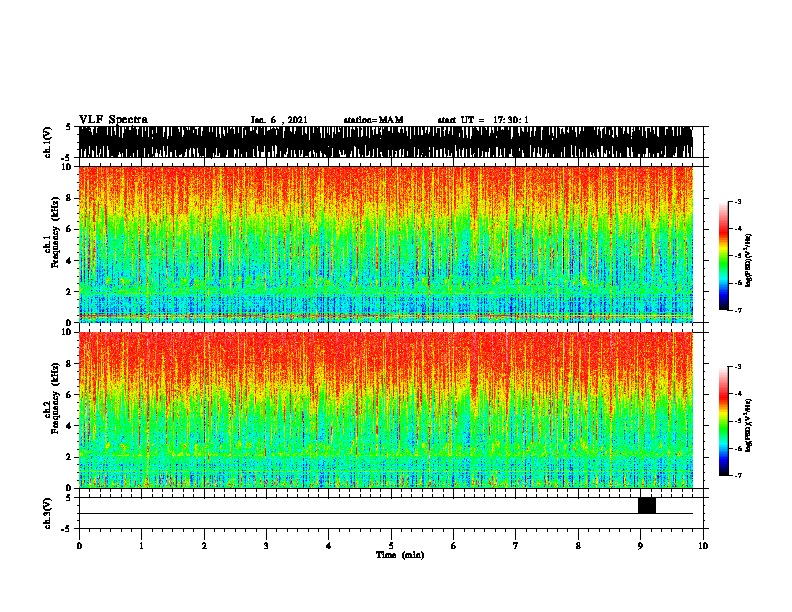The width and height of the screenshot is (792, 612).
Task: Click the "station=MAM" header label
Action: [373, 120]
